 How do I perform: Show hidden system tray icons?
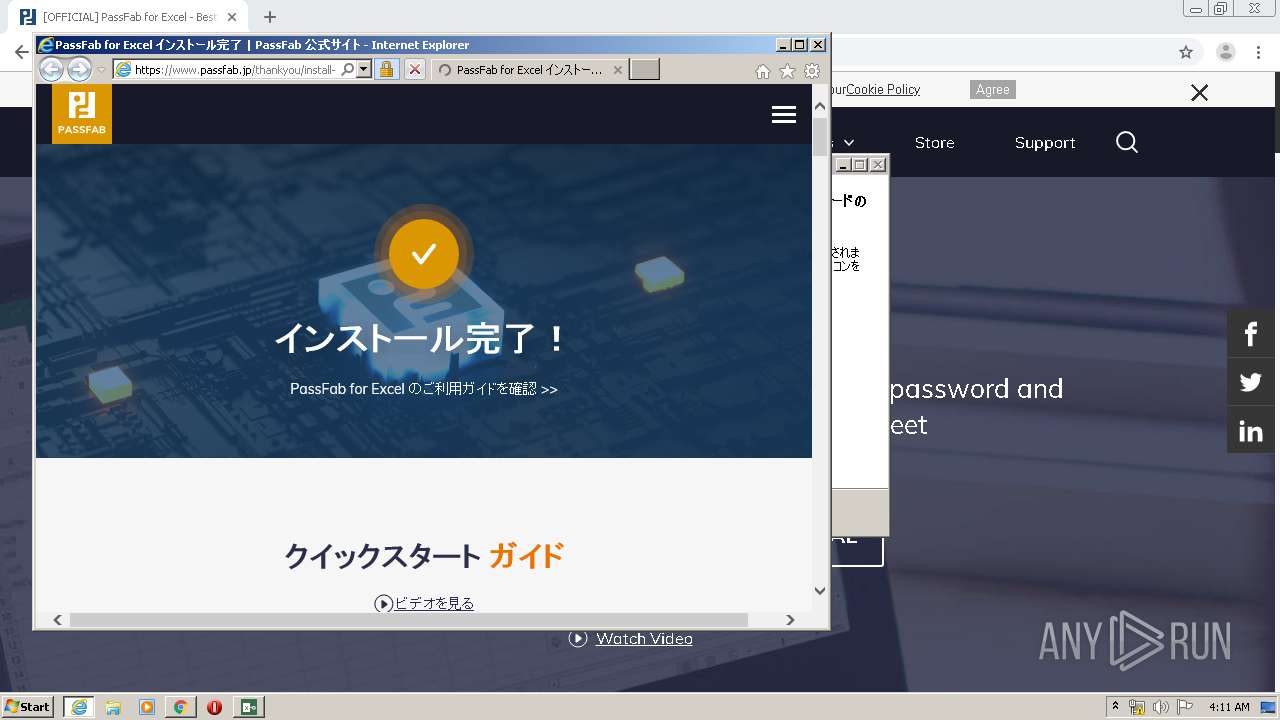(1115, 707)
